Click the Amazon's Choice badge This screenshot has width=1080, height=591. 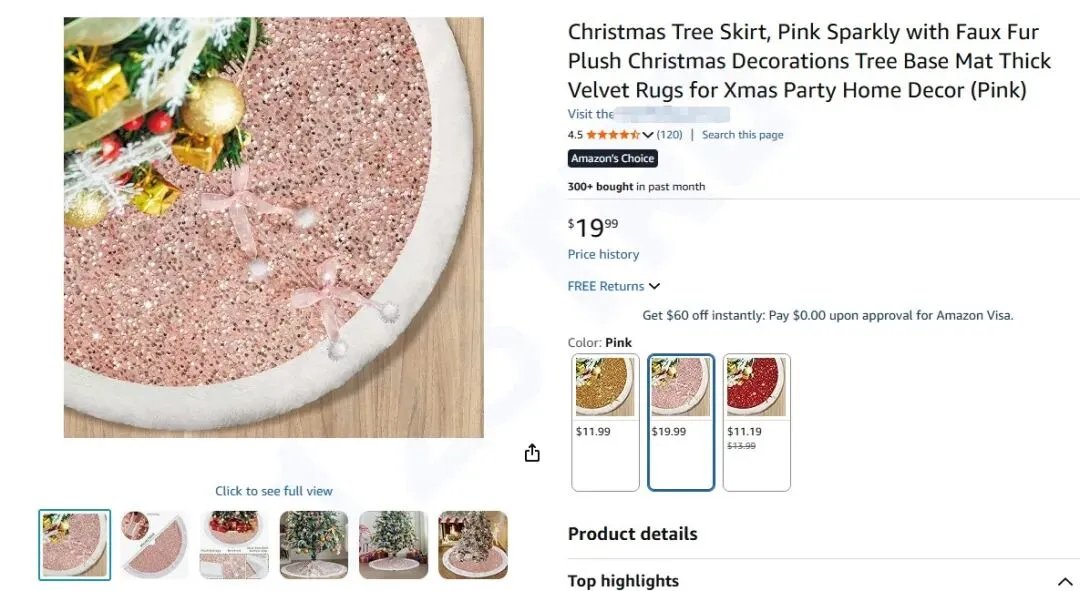pos(613,158)
